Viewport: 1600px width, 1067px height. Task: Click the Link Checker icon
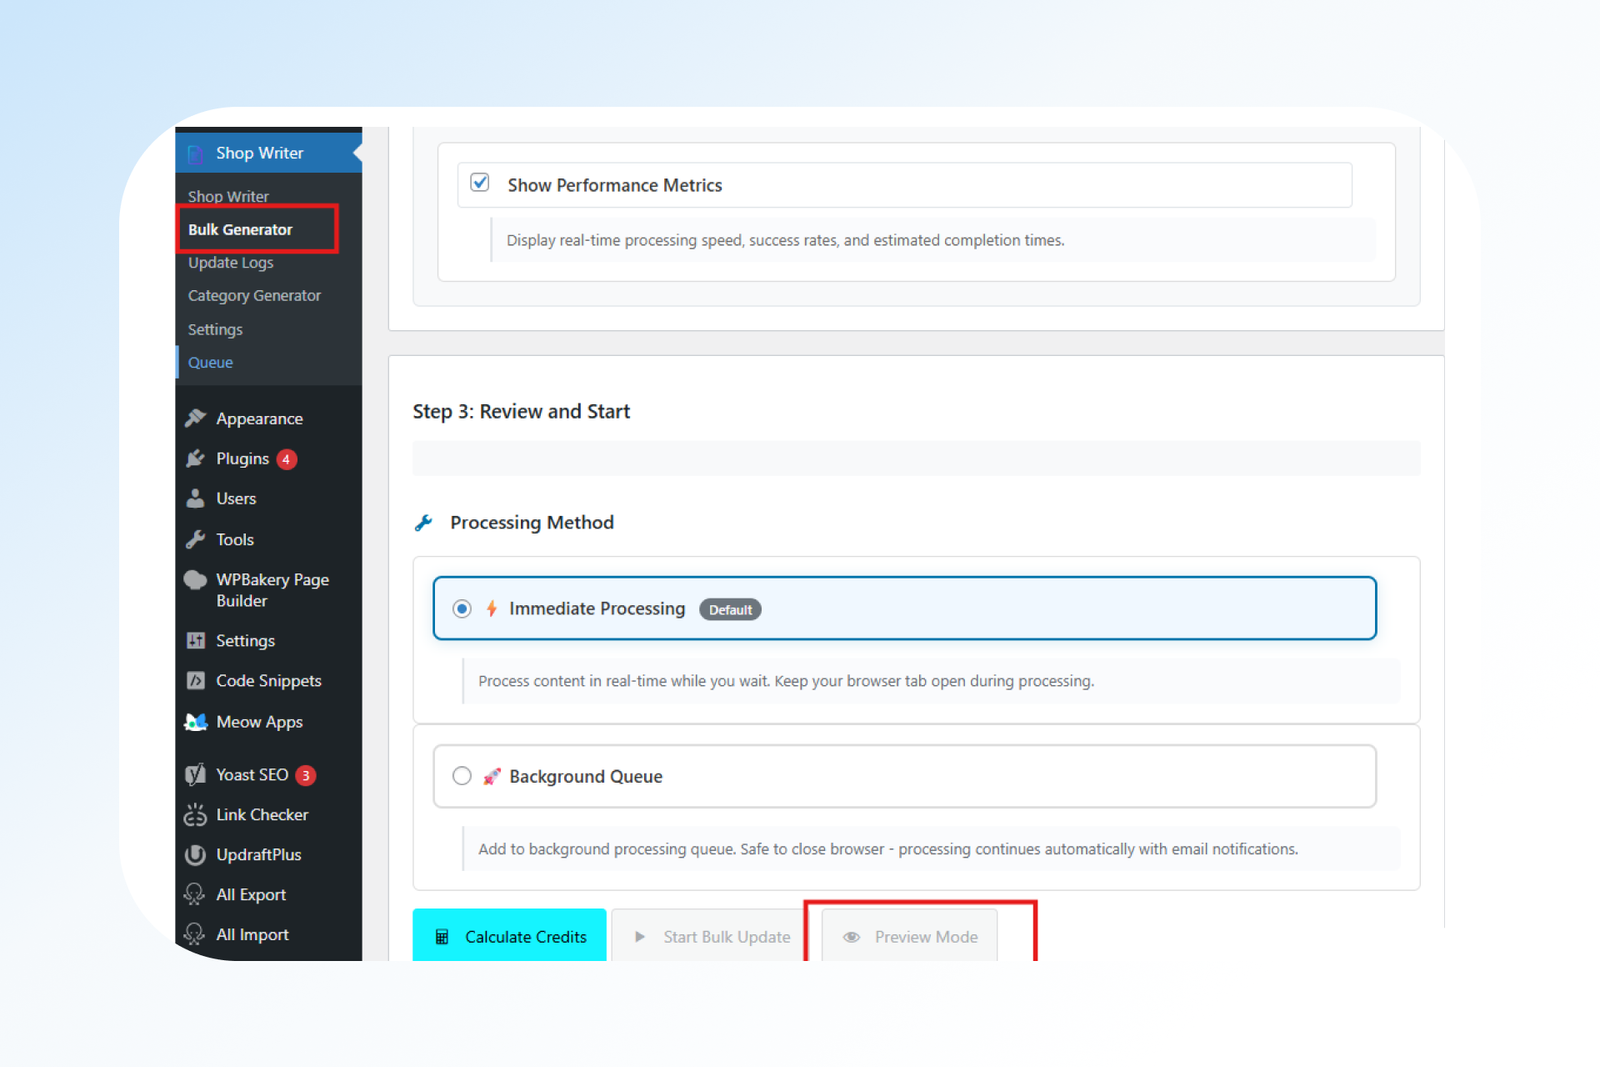point(195,815)
